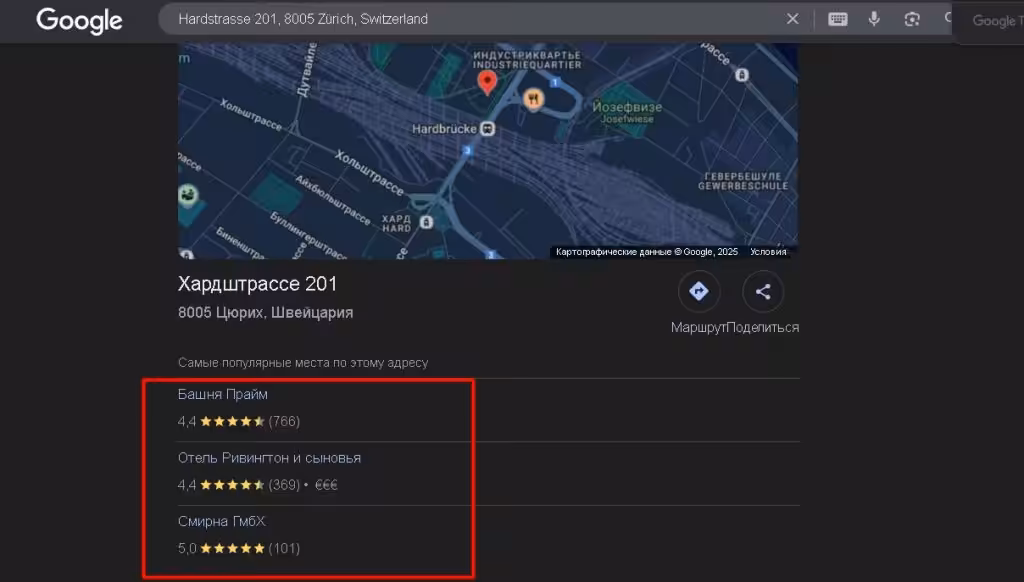Click the Google logo
The height and width of the screenshot is (582, 1024).
[x=79, y=20]
